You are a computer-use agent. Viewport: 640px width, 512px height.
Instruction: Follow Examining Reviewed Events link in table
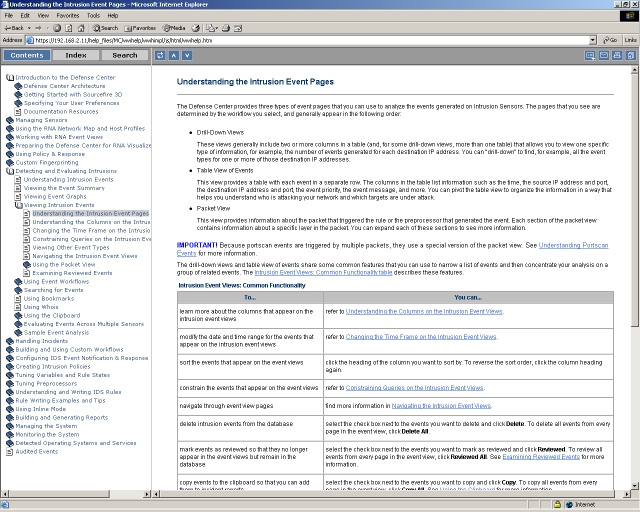point(541,457)
